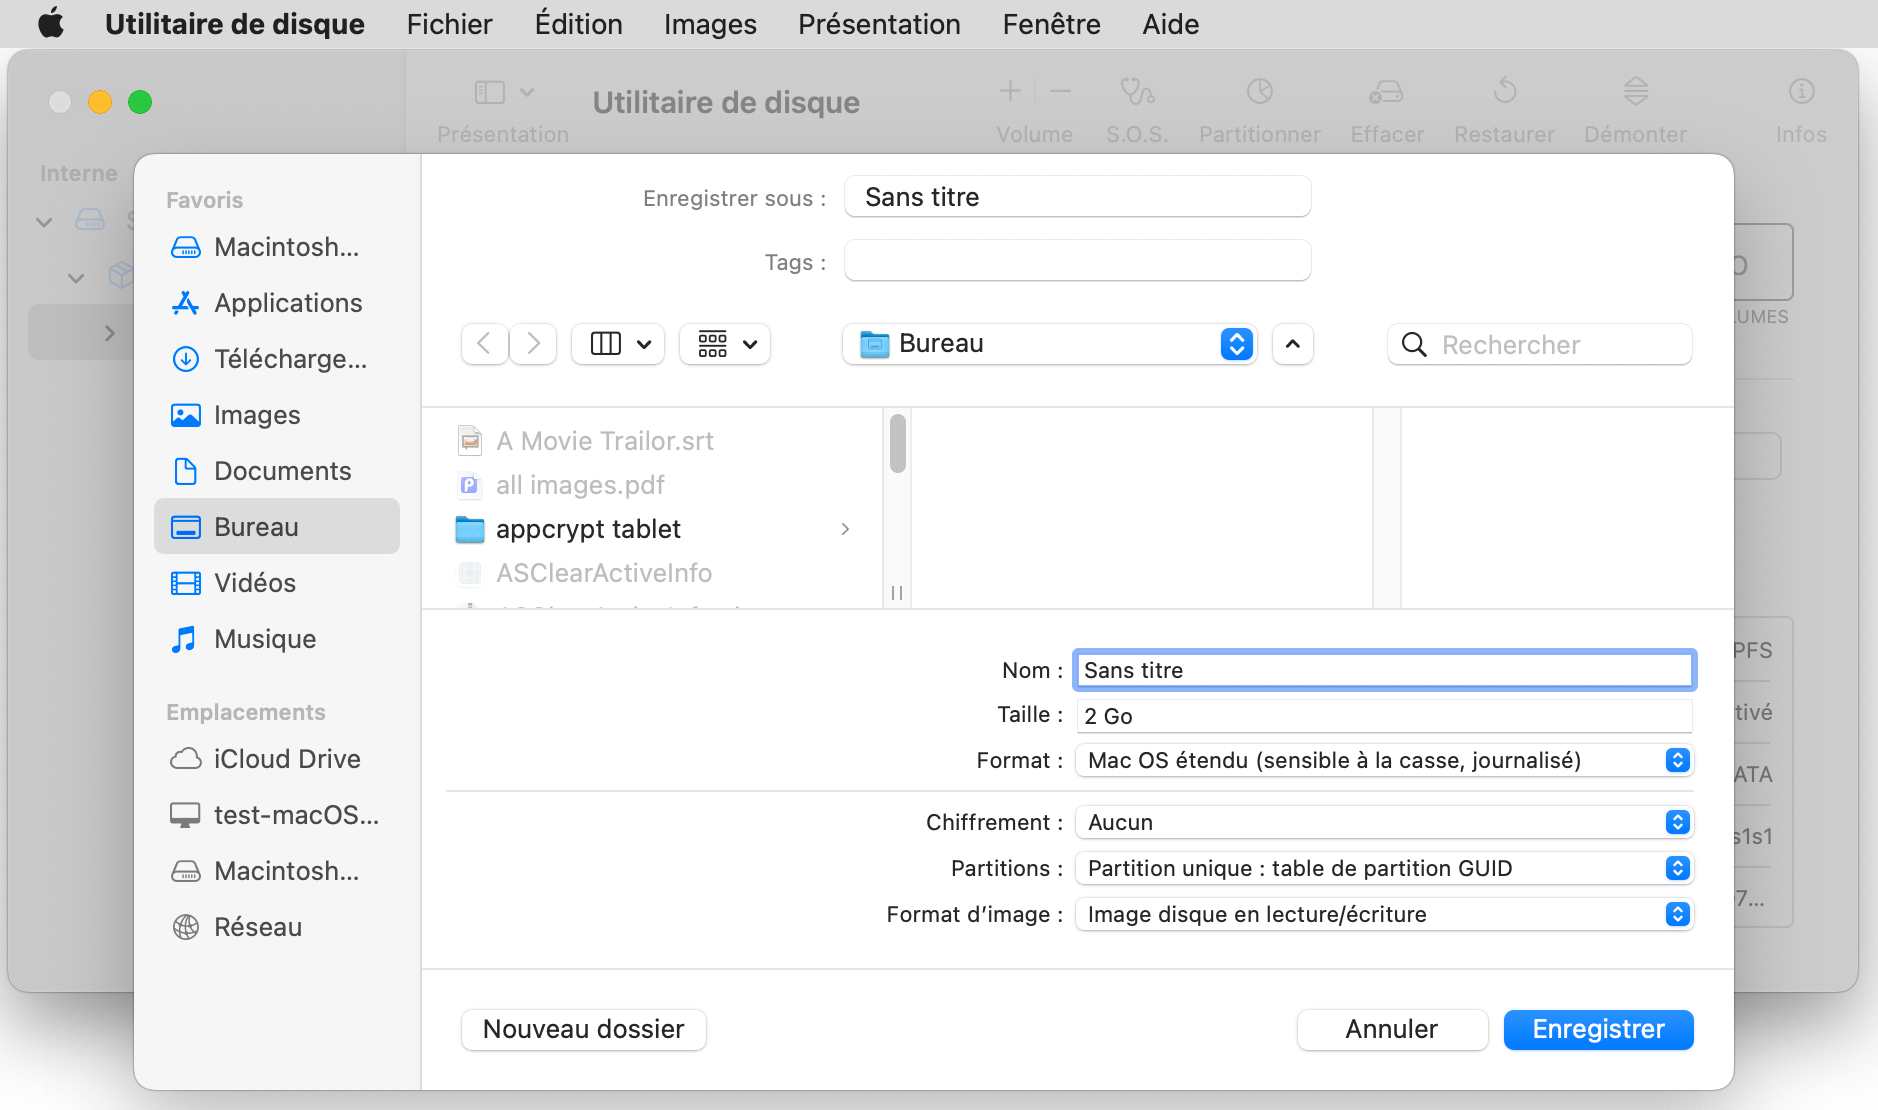Viewport: 1878px width, 1110px height.
Task: Click the file list scrollbar
Action: tap(897, 443)
